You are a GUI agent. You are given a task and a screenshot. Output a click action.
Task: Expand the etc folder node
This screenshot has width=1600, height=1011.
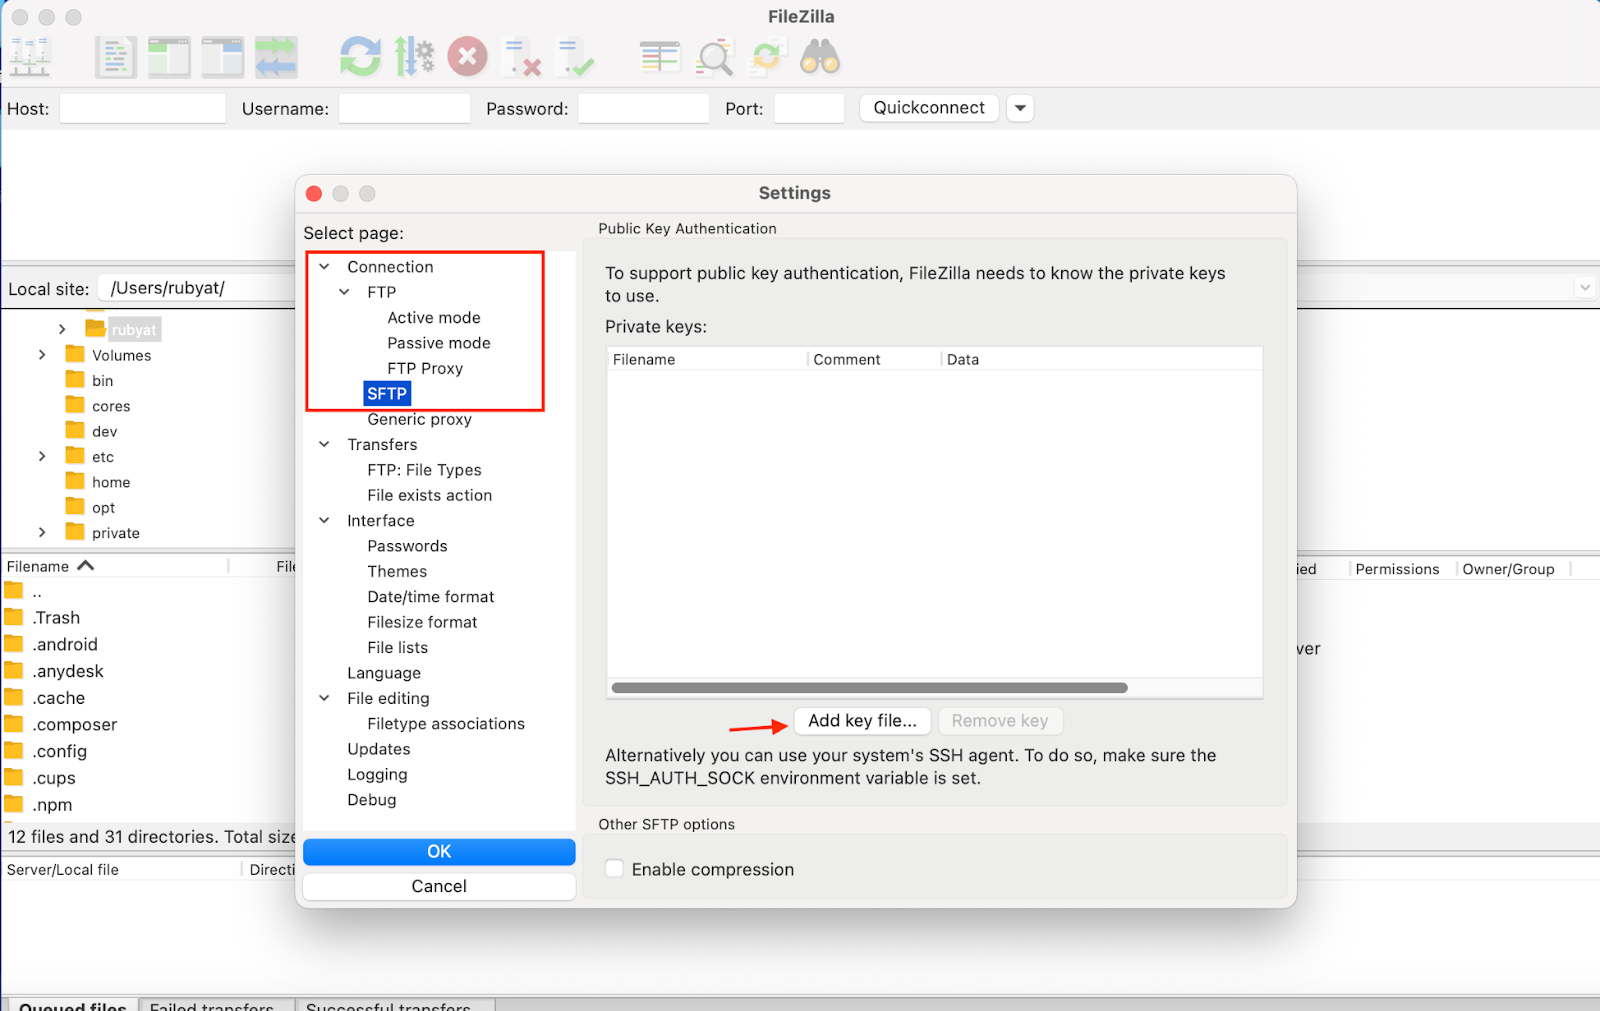pos(42,456)
